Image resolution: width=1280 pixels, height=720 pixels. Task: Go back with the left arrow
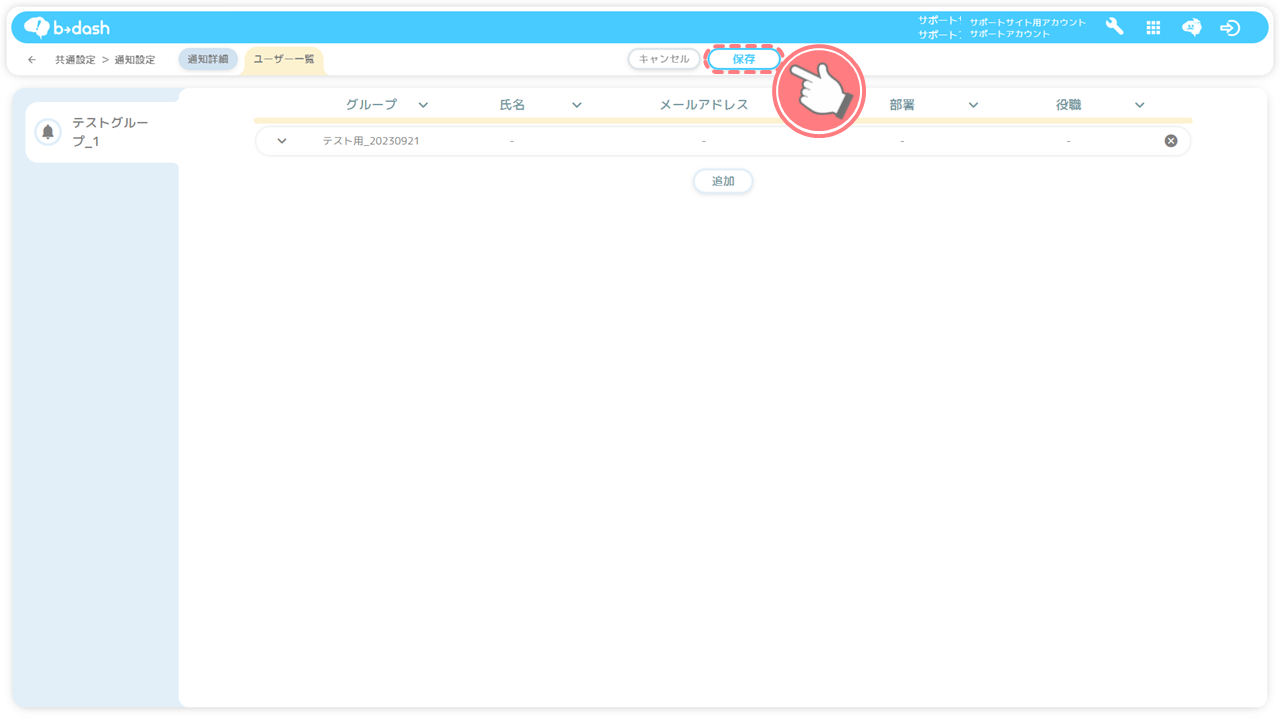(x=32, y=60)
